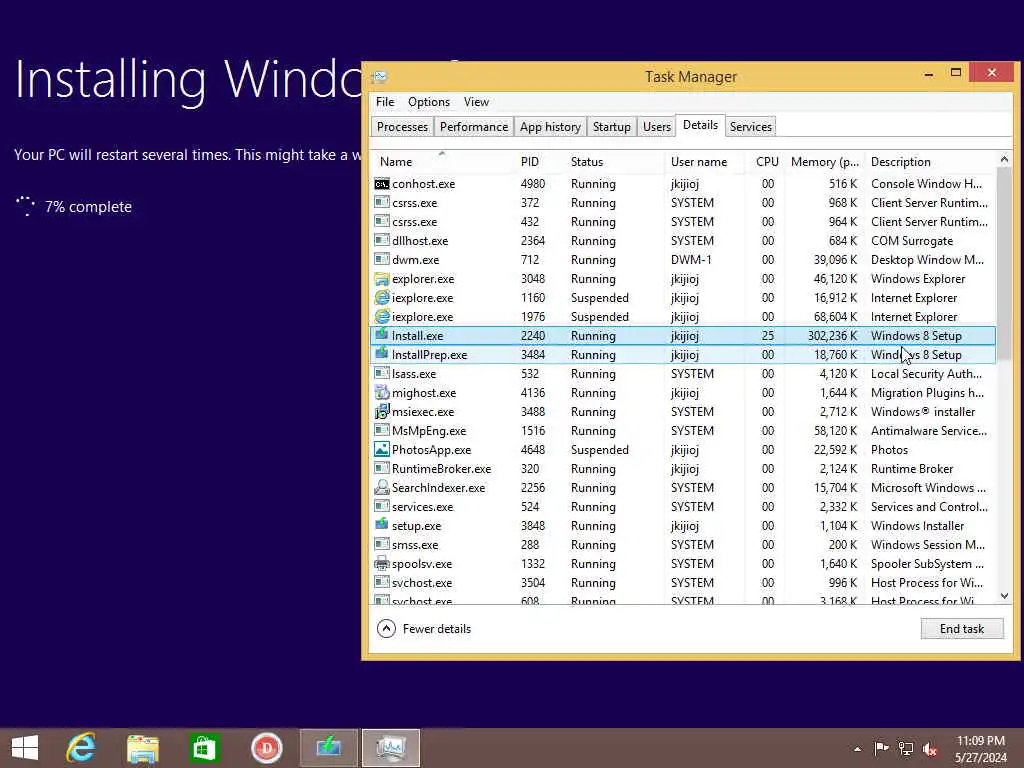Select svchost.exe with PID 3504

[x=683, y=583]
